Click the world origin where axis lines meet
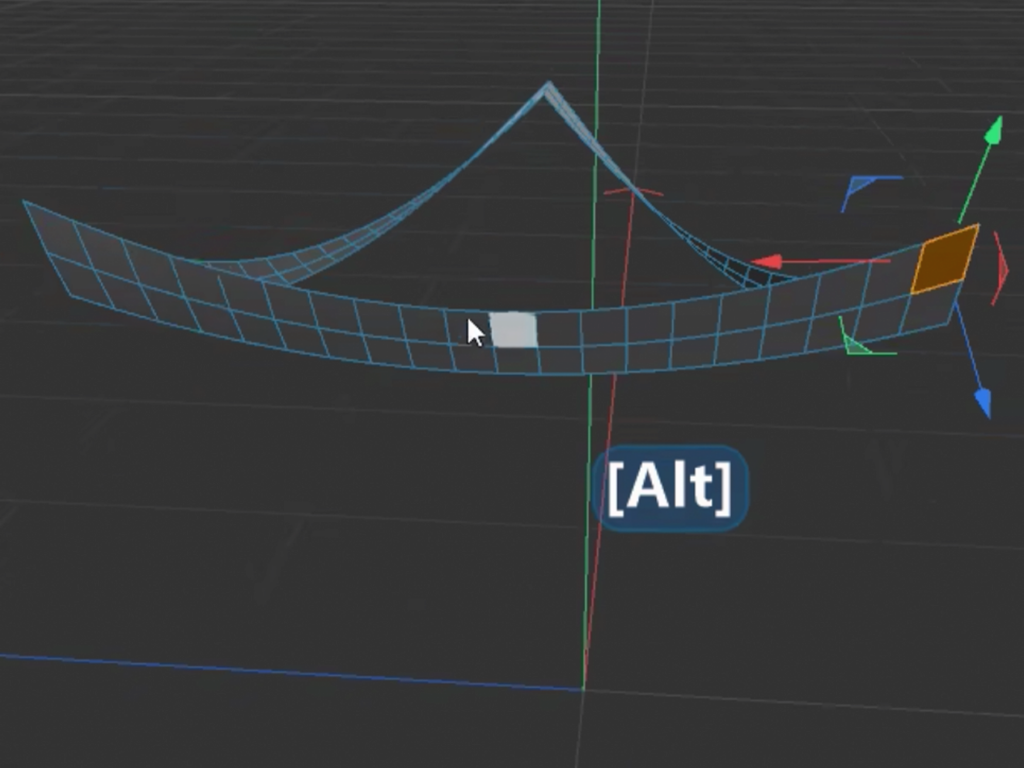 point(583,688)
